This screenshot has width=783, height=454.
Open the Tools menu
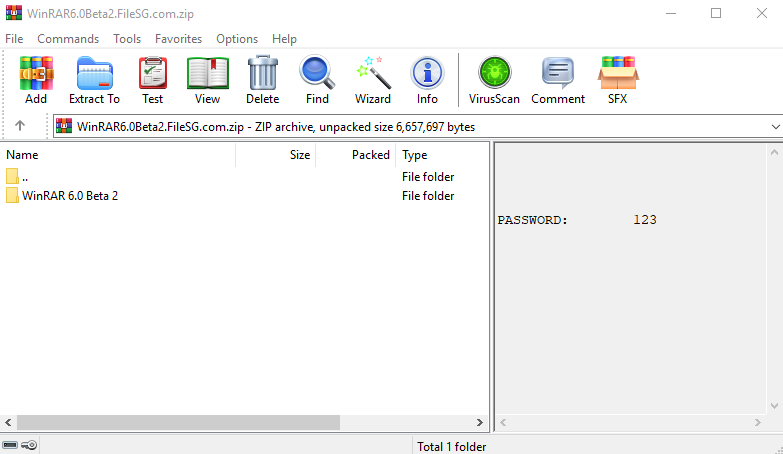click(127, 39)
